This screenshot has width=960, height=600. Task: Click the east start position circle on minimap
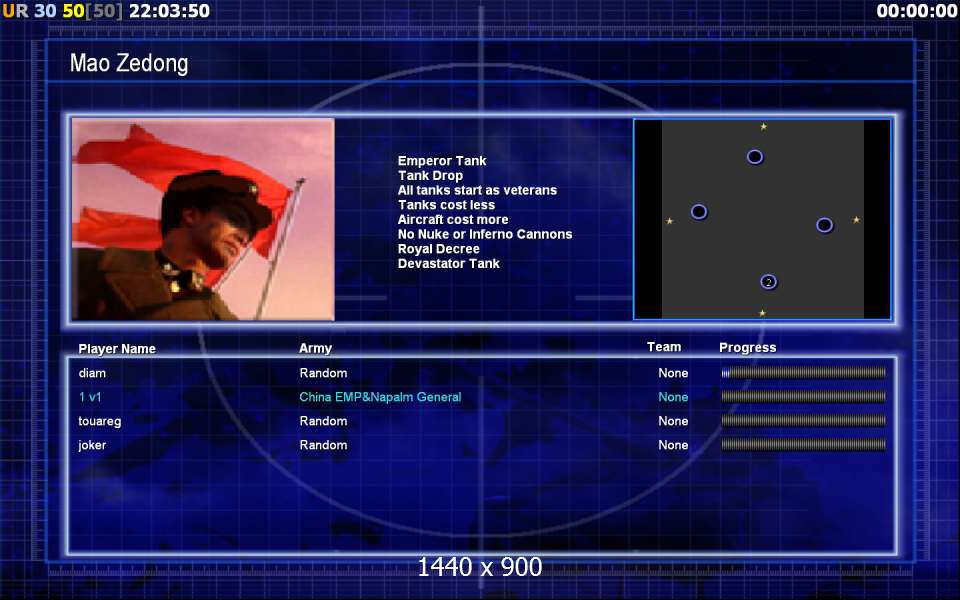825,225
